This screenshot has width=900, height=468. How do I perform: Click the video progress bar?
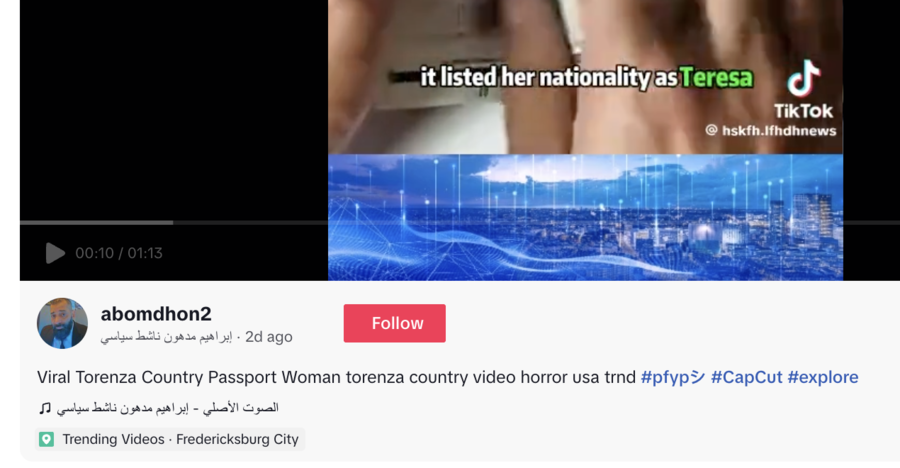(x=460, y=222)
